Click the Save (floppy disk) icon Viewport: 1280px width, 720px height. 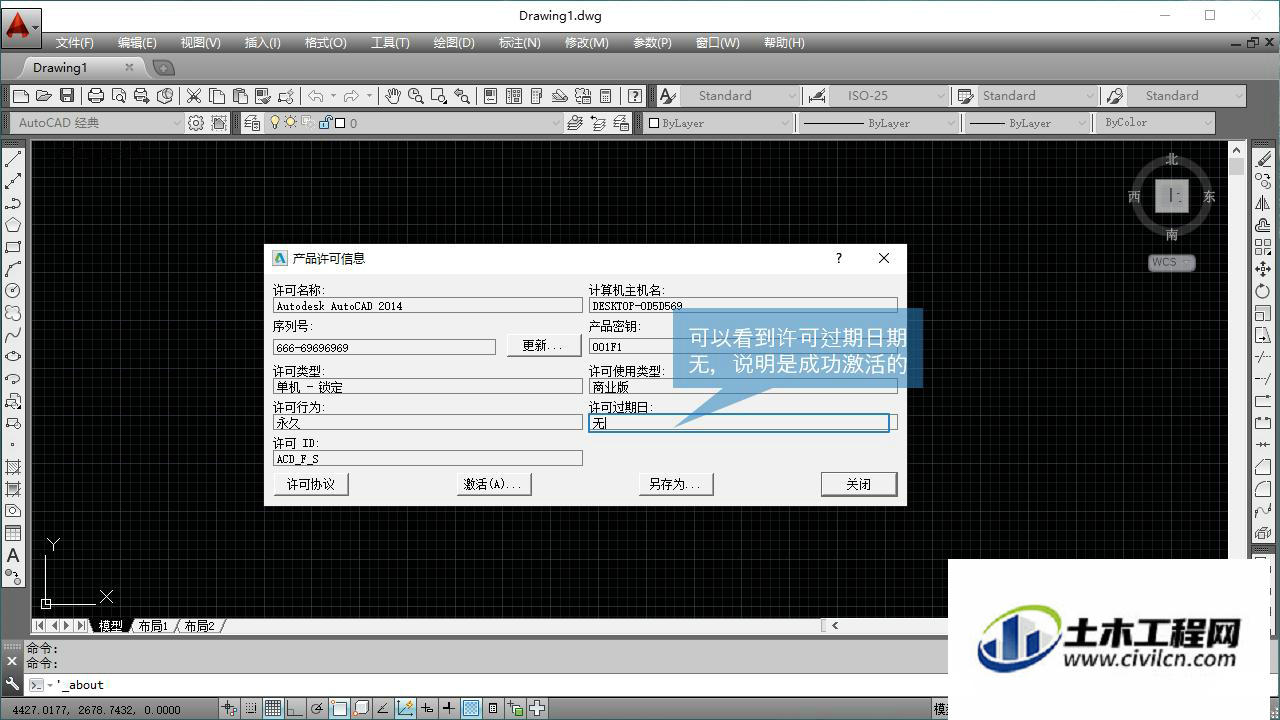(x=67, y=96)
